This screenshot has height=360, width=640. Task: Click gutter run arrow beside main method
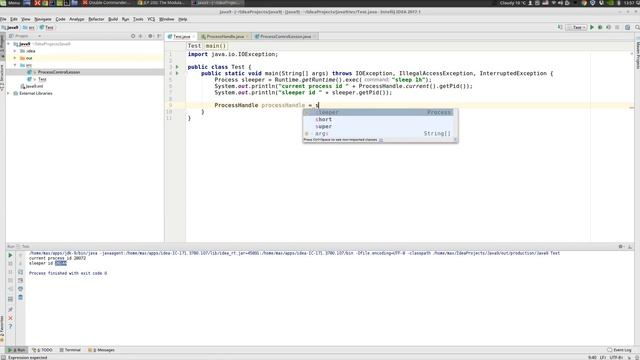point(177,73)
